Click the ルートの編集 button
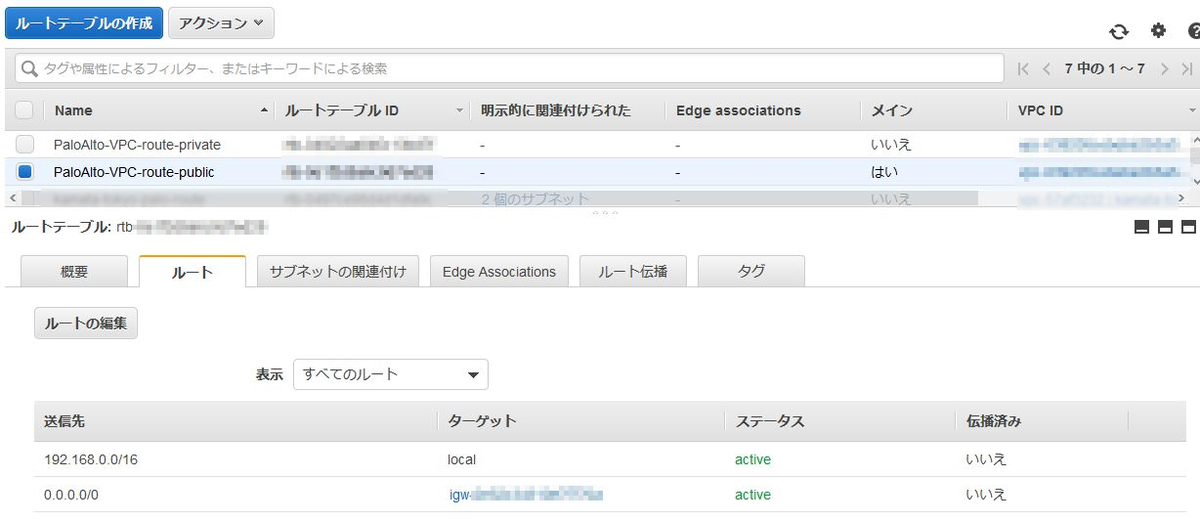1200x521 pixels. (x=86, y=323)
